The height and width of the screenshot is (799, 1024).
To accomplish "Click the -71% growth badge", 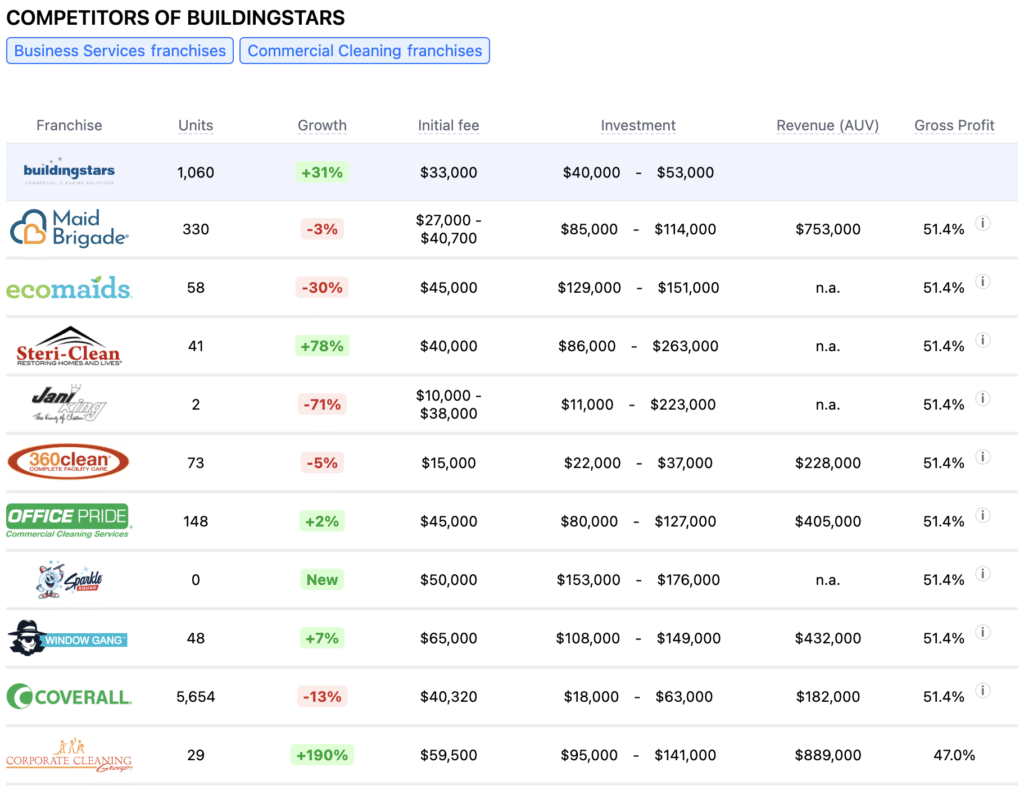I will pos(322,404).
